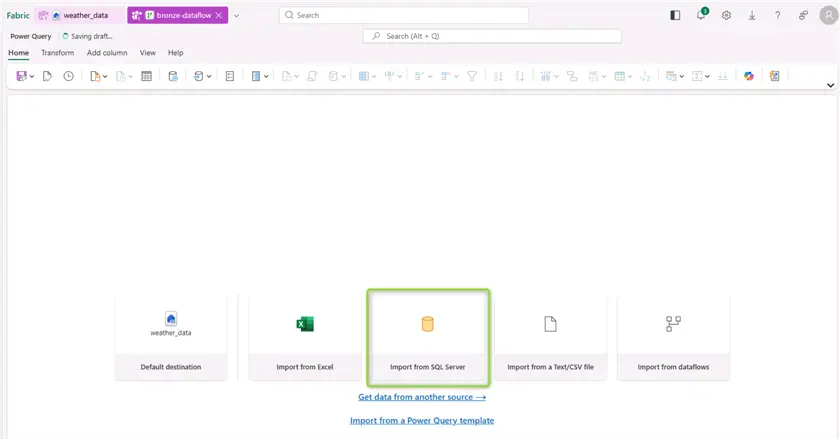840x439 pixels.
Task: Click the Choose columns grid icon
Action: pyautogui.click(x=364, y=76)
